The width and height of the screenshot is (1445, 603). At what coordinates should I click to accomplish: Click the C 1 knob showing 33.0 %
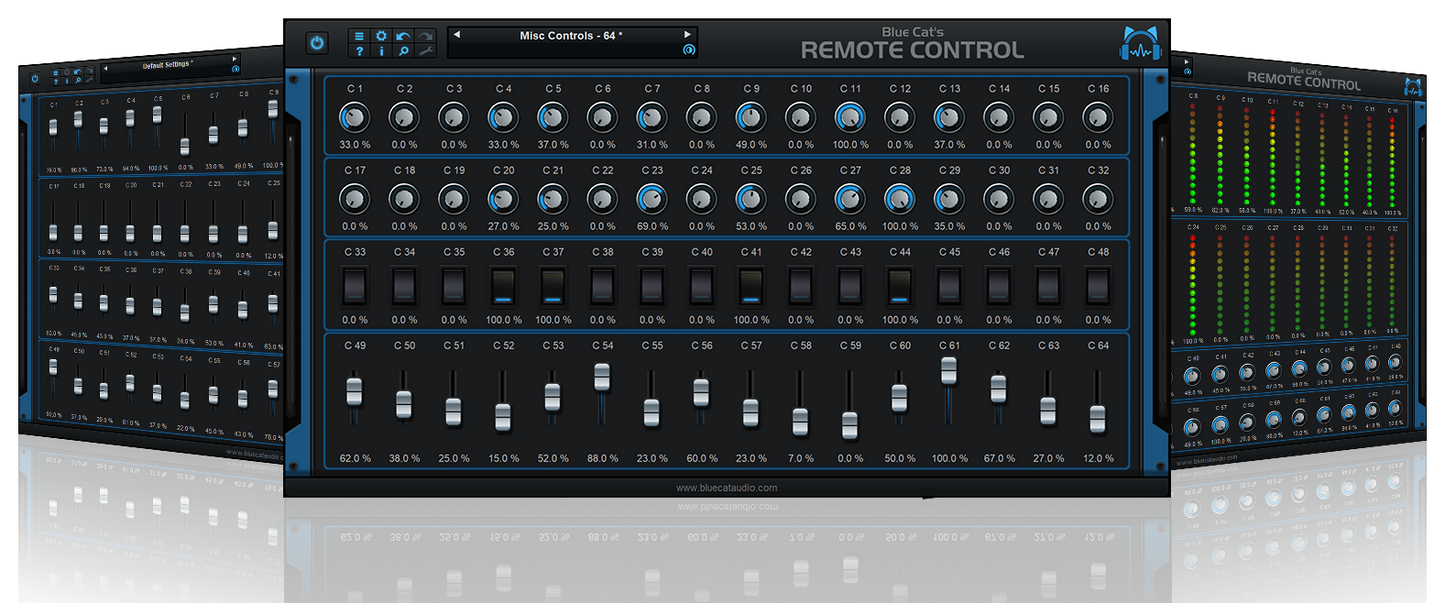[x=354, y=117]
